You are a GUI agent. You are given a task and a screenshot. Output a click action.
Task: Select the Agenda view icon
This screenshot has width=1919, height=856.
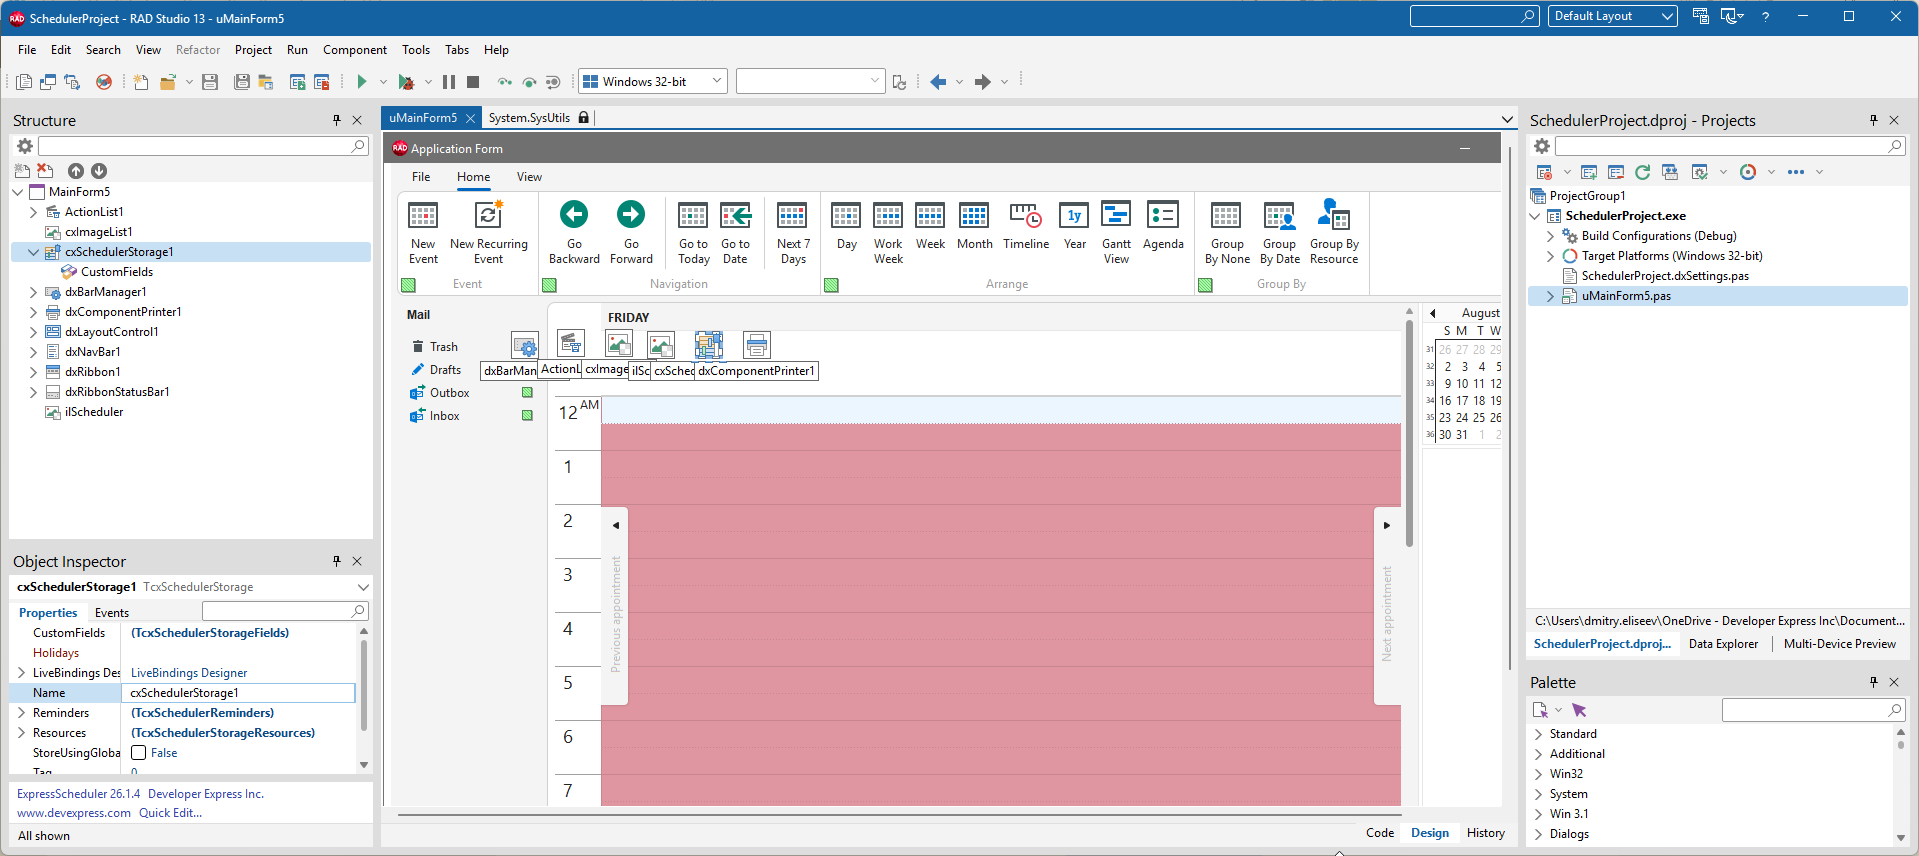tap(1163, 215)
